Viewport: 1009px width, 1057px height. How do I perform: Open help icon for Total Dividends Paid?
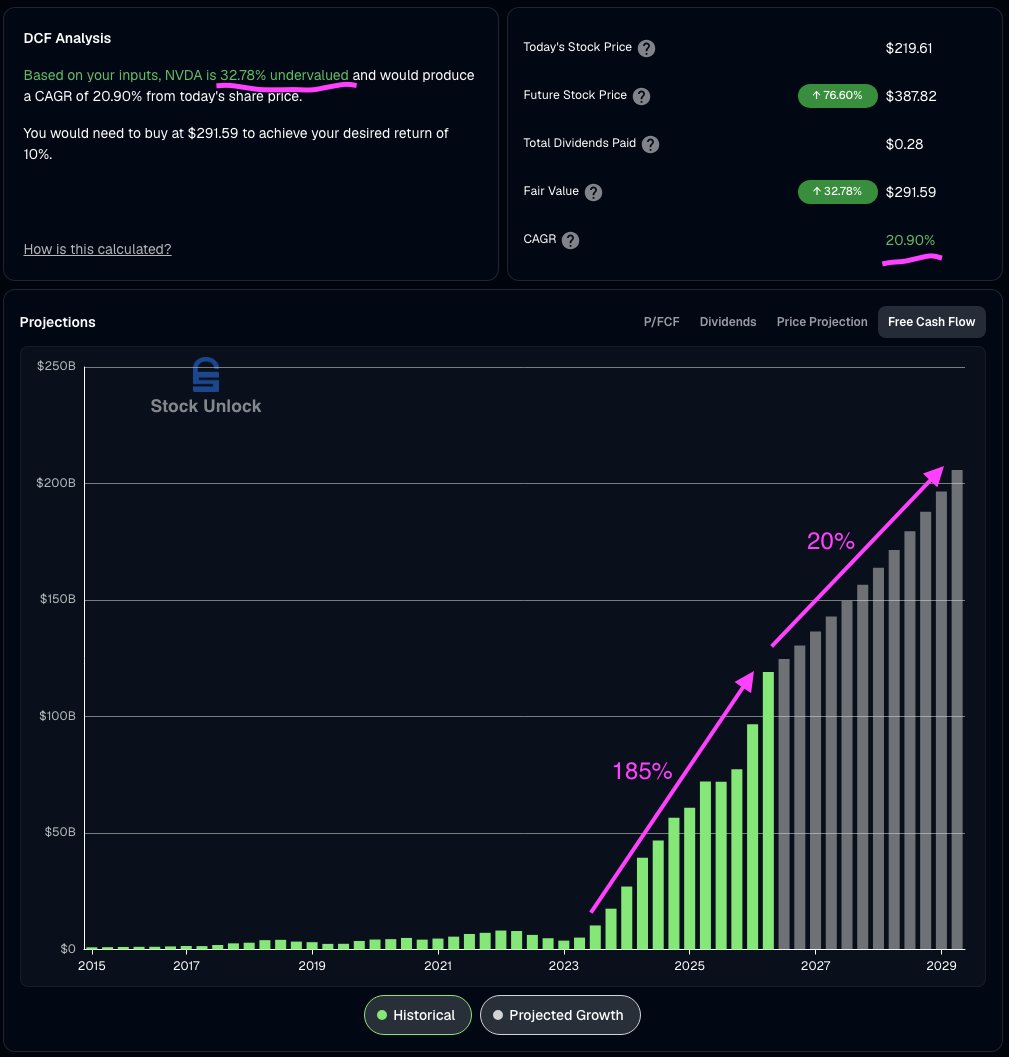[650, 144]
